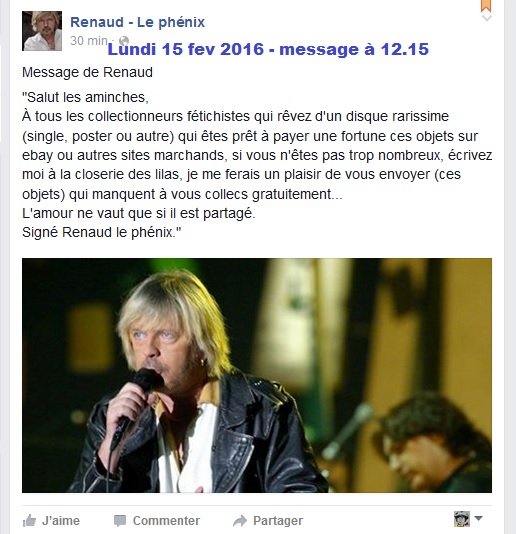
Task: Expand the arrow next to the small avatar
Action: (479, 518)
